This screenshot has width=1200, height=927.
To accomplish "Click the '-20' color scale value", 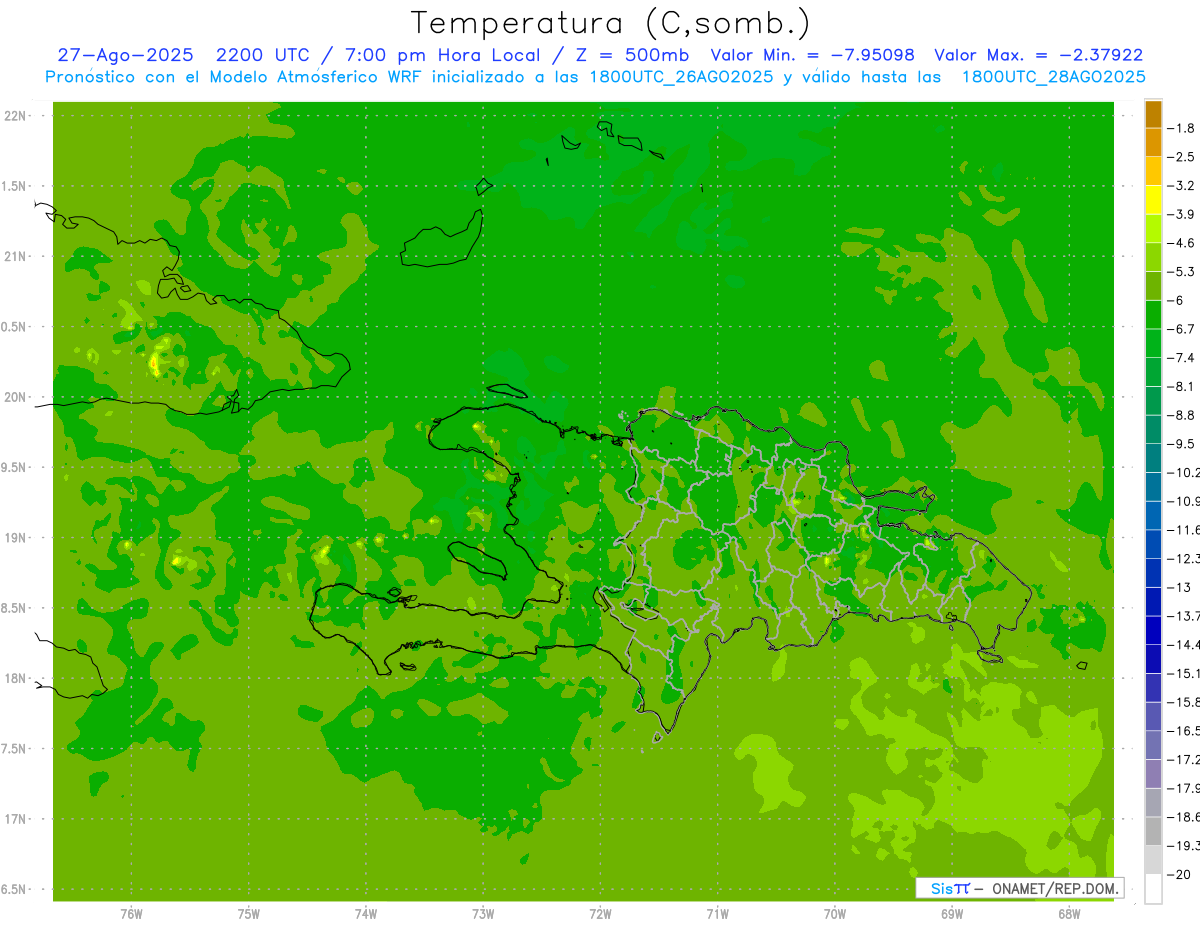I will click(1179, 874).
